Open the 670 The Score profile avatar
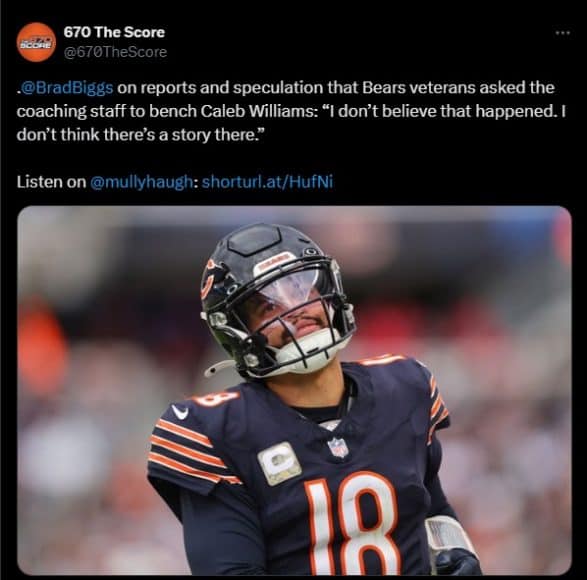The image size is (587, 580). point(36,42)
